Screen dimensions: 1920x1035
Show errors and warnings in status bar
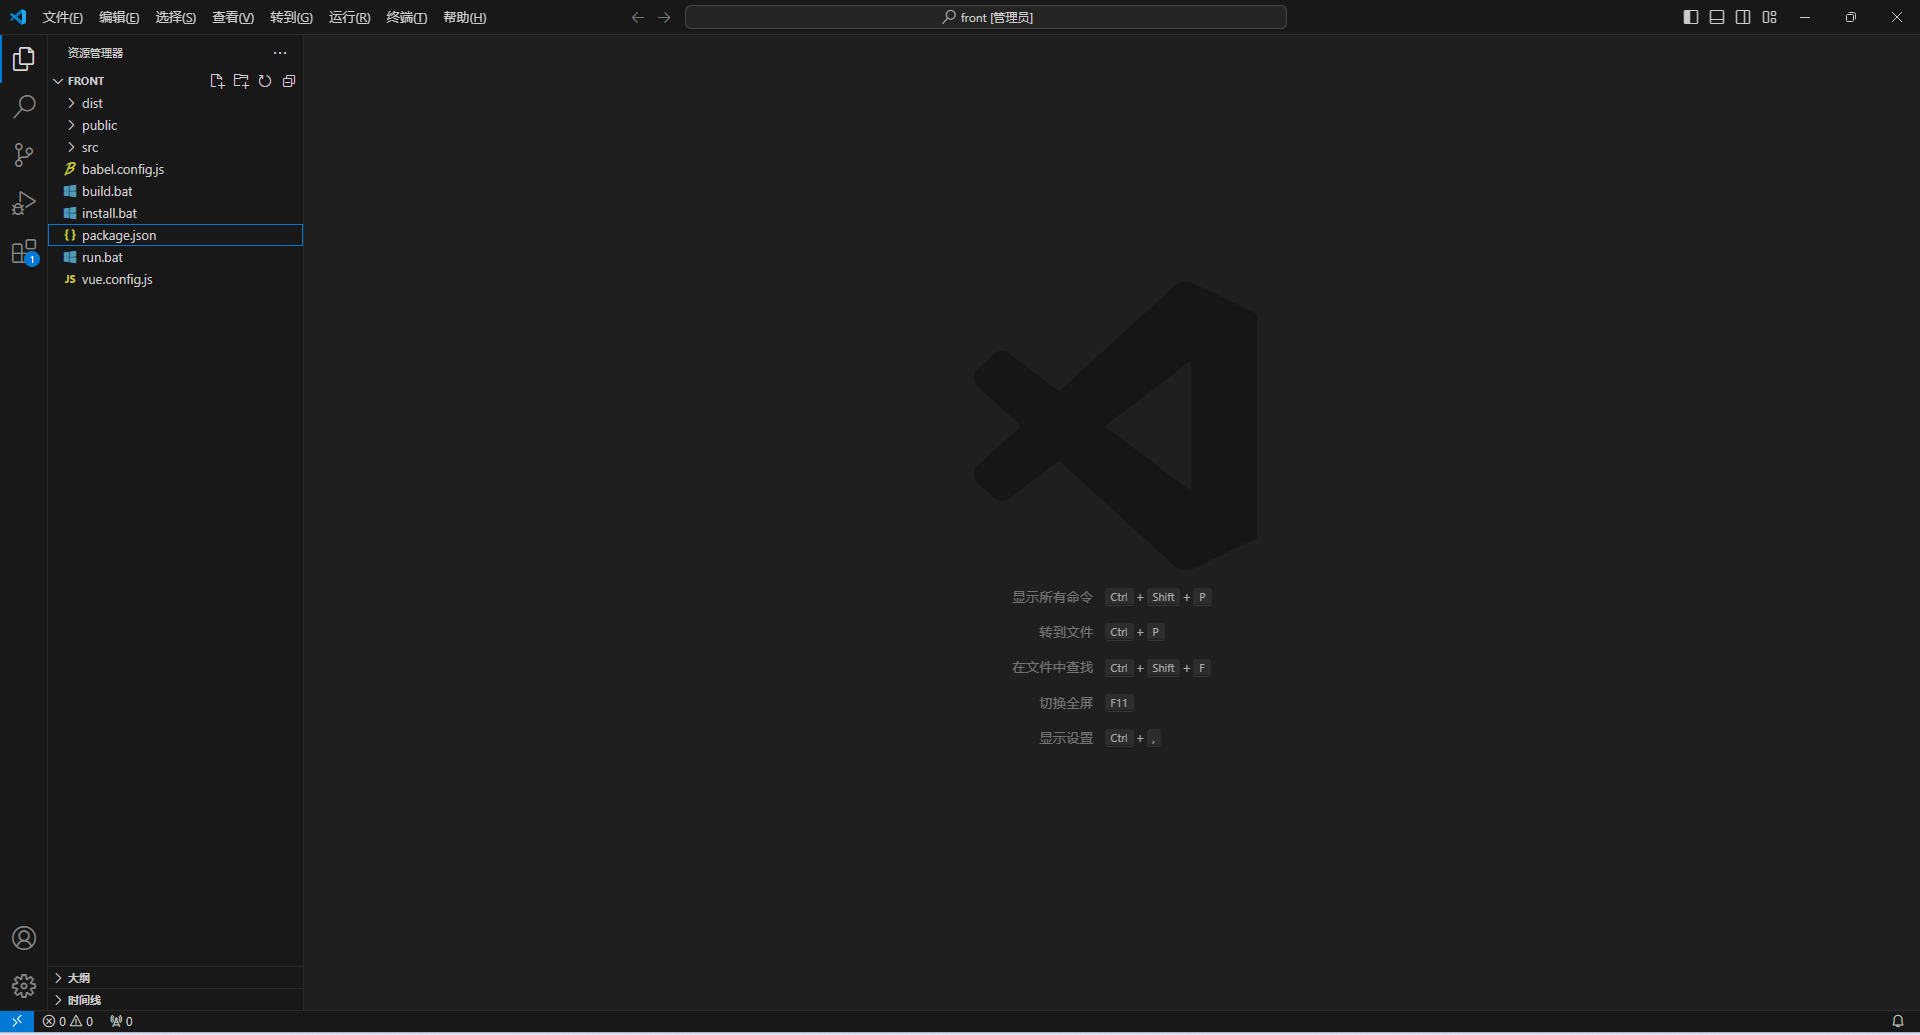point(68,1021)
